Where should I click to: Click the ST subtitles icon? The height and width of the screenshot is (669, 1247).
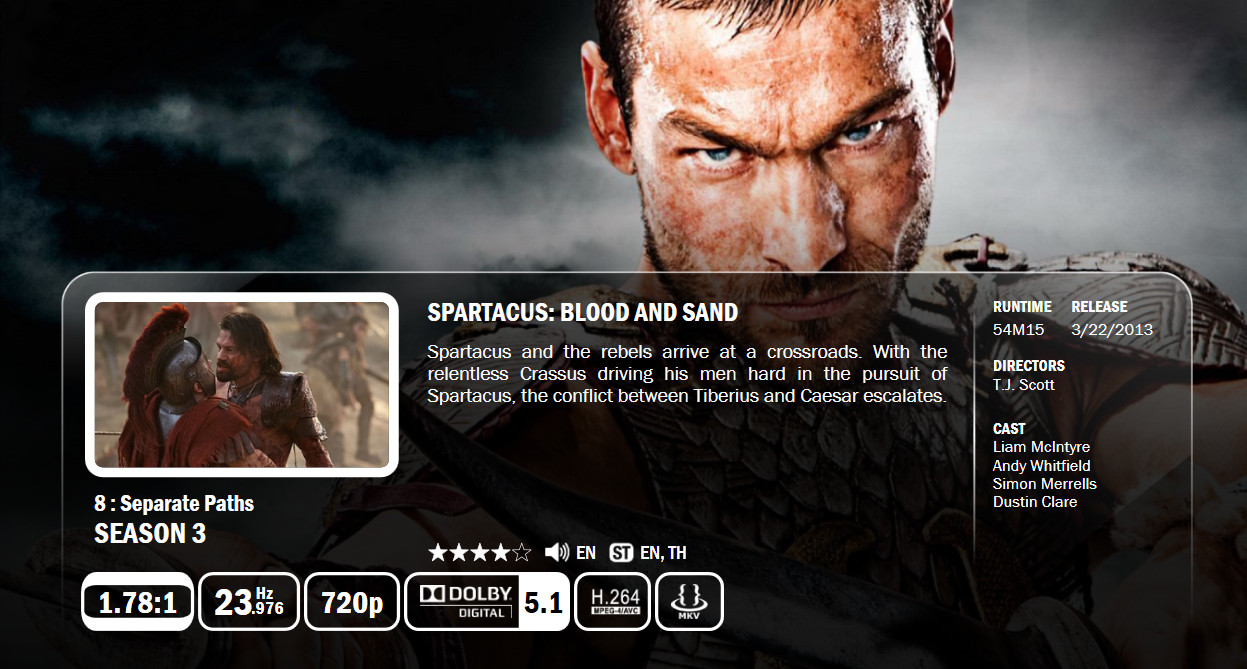pos(621,553)
